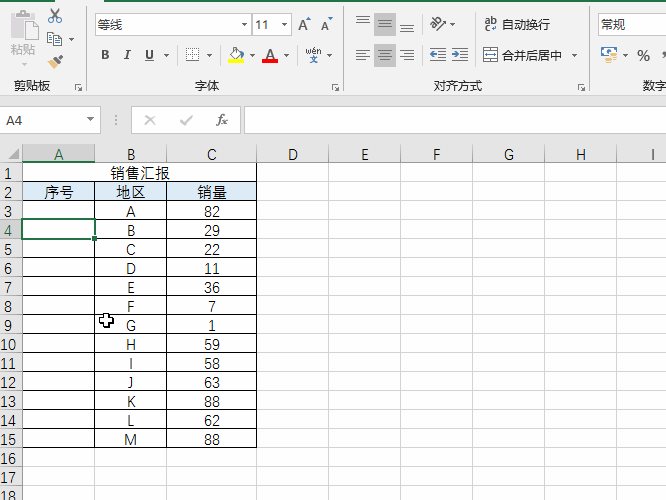Screen dimensions: 666x500
Task: Increase indent
Action: [460, 55]
